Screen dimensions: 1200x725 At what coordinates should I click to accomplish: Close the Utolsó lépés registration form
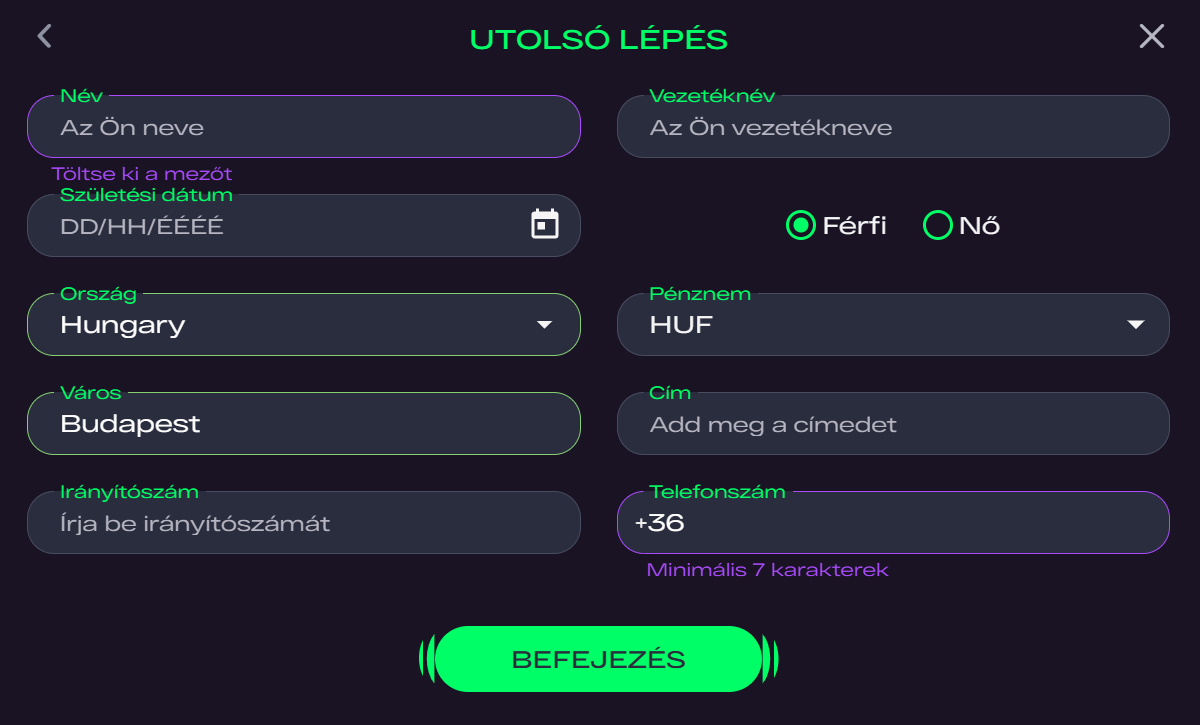[x=1152, y=37]
